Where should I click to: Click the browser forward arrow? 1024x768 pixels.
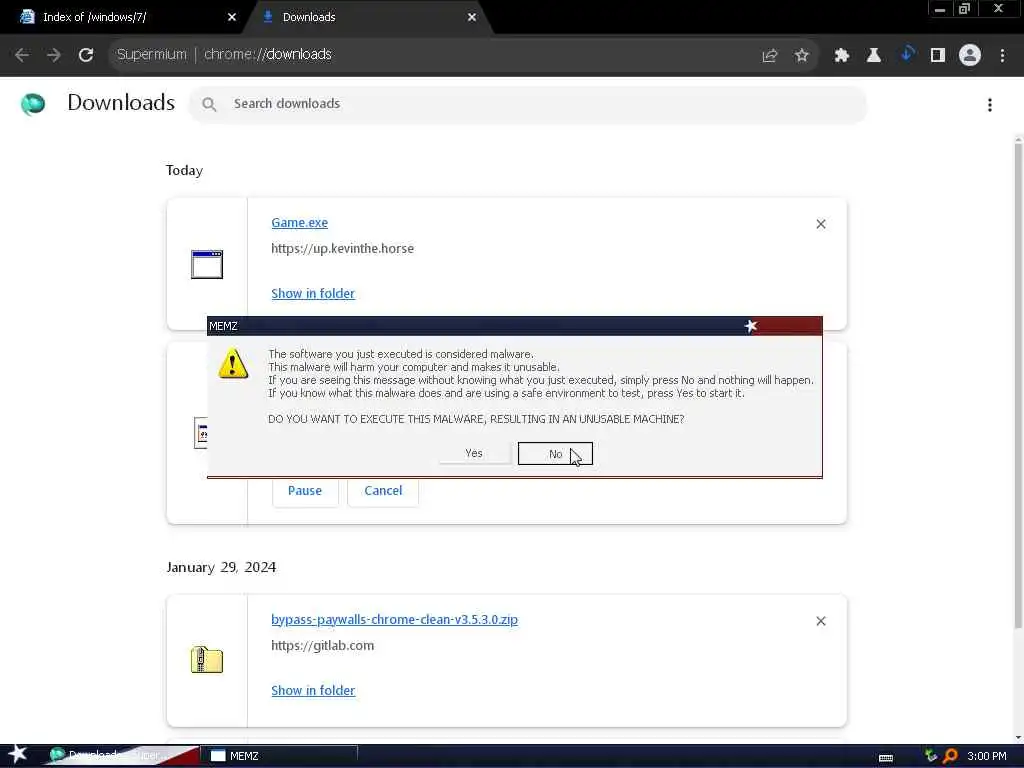coord(54,55)
